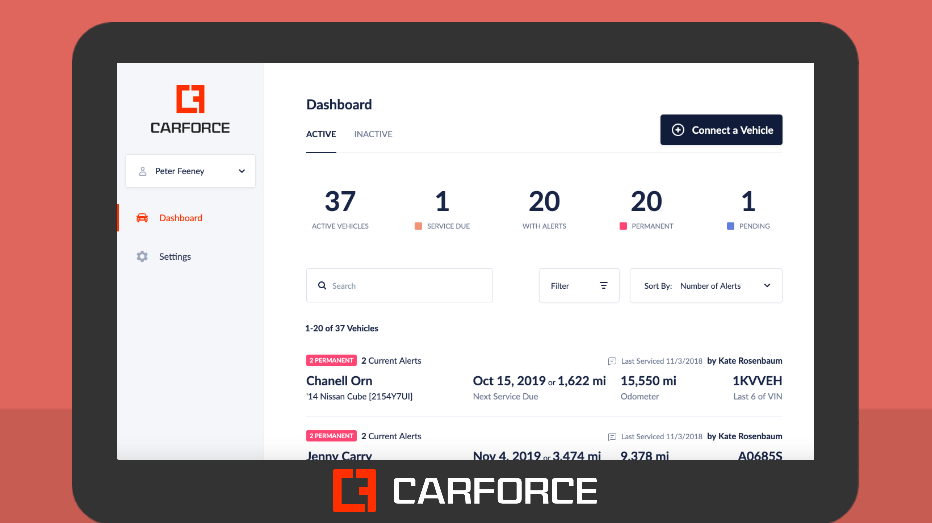Screen dimensions: 932x523
Task: Click the Settings gear icon
Action: (x=142, y=257)
